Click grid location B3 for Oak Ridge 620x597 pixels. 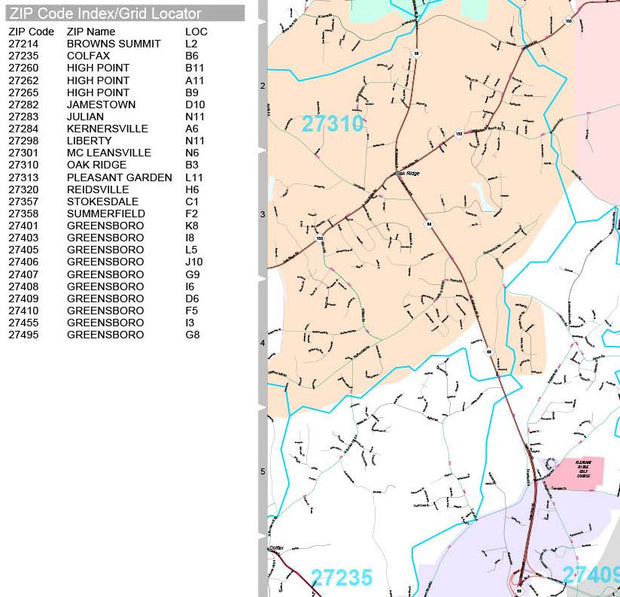(x=192, y=165)
